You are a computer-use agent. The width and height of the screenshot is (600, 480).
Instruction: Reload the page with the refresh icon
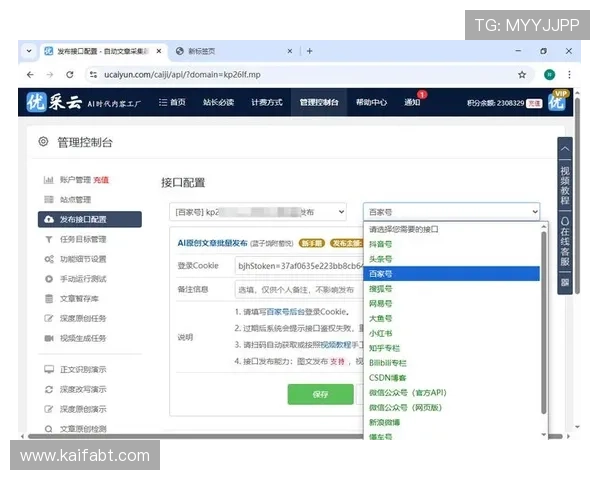coord(70,75)
